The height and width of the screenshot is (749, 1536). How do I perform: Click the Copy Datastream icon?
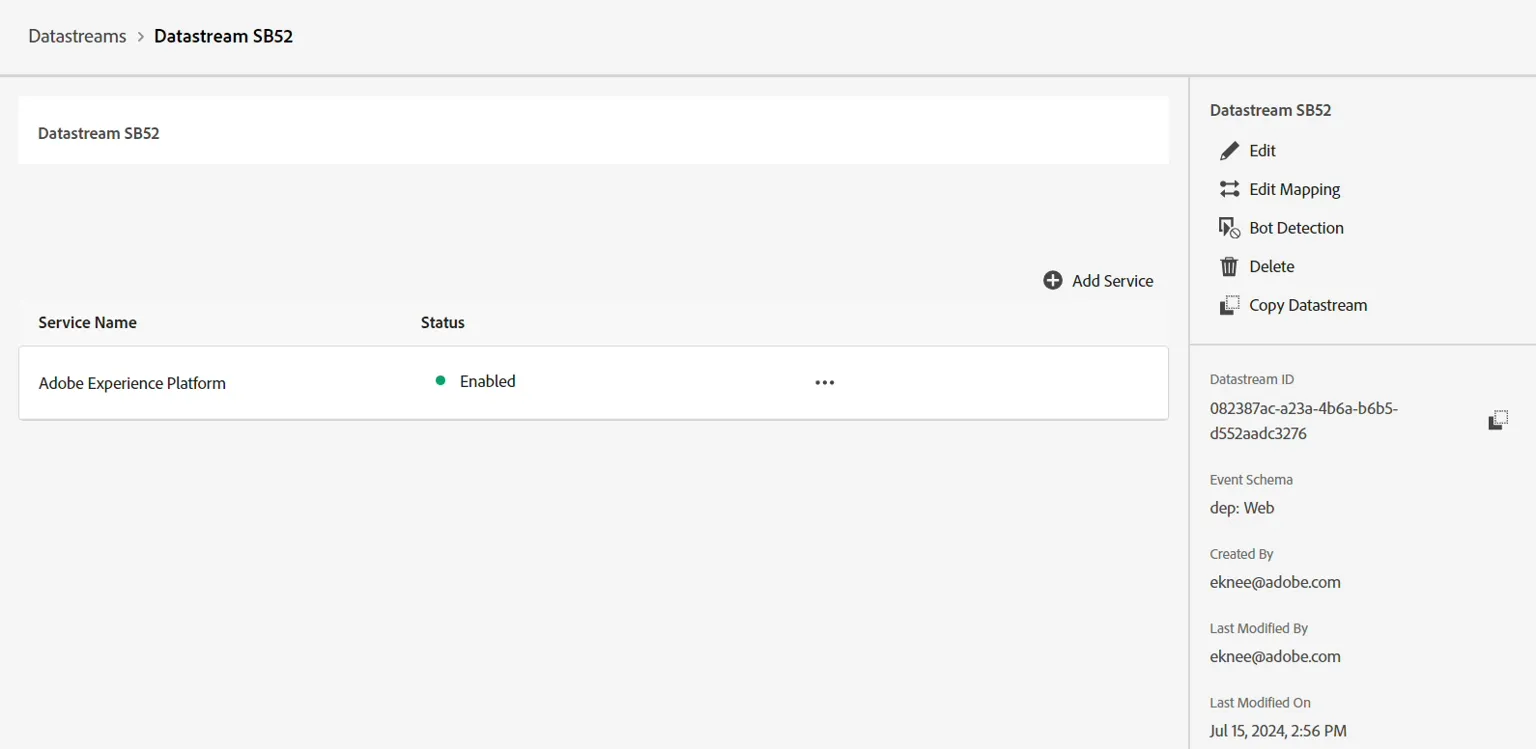1229,305
